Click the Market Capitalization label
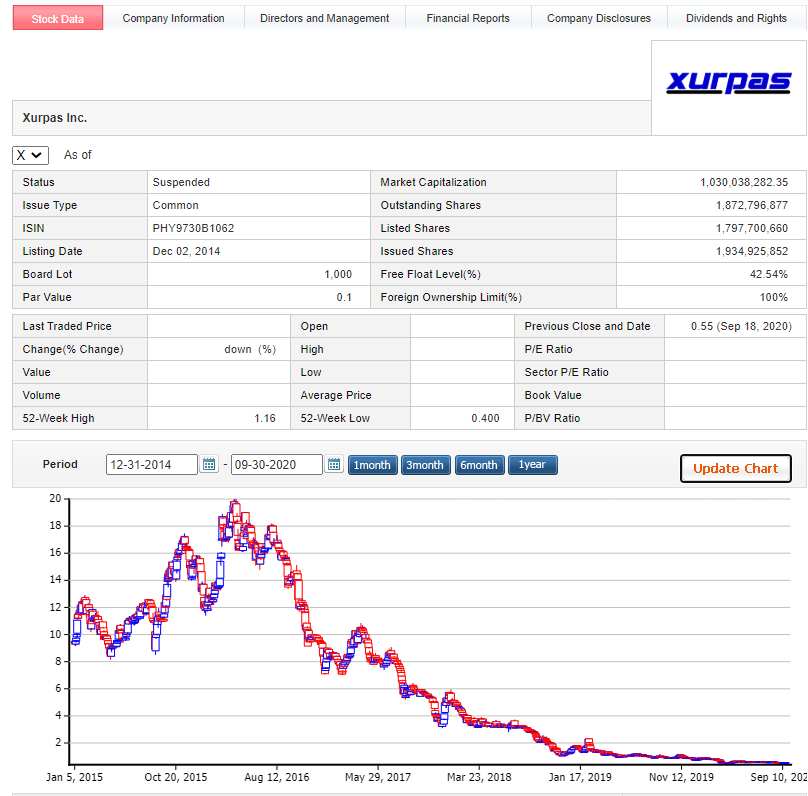 [433, 182]
